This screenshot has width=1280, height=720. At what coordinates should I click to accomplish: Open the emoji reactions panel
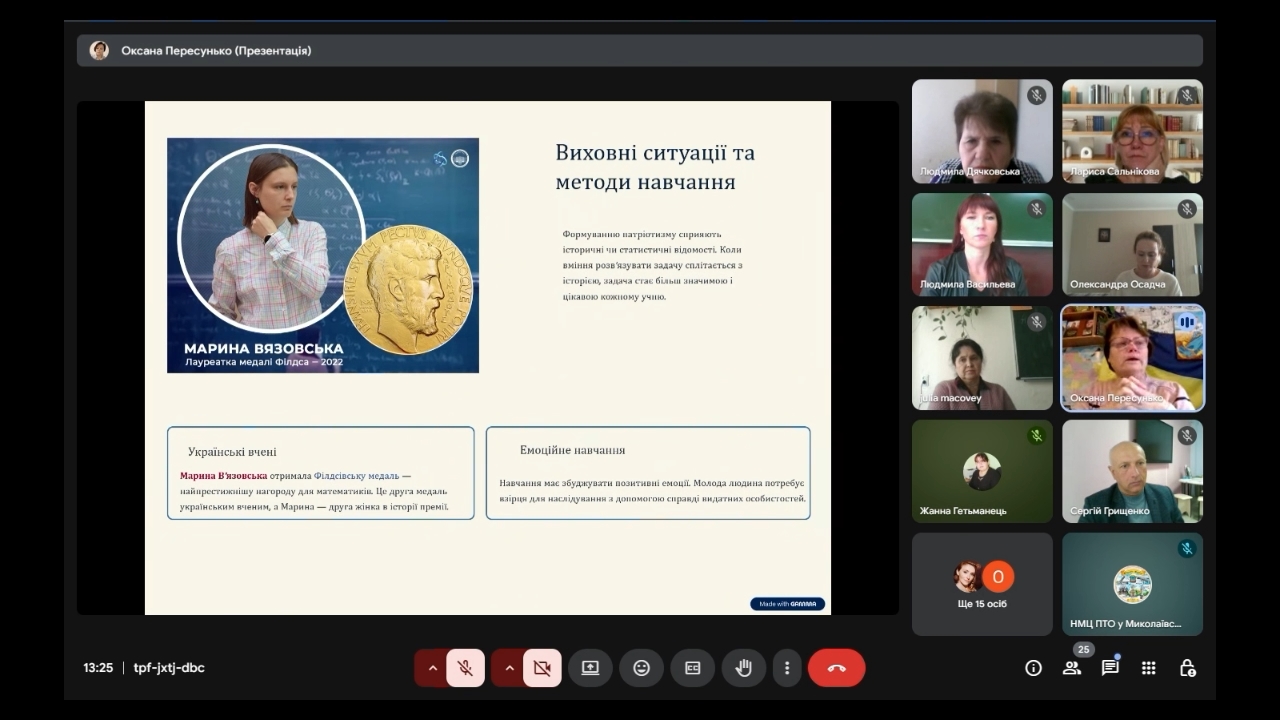click(641, 668)
